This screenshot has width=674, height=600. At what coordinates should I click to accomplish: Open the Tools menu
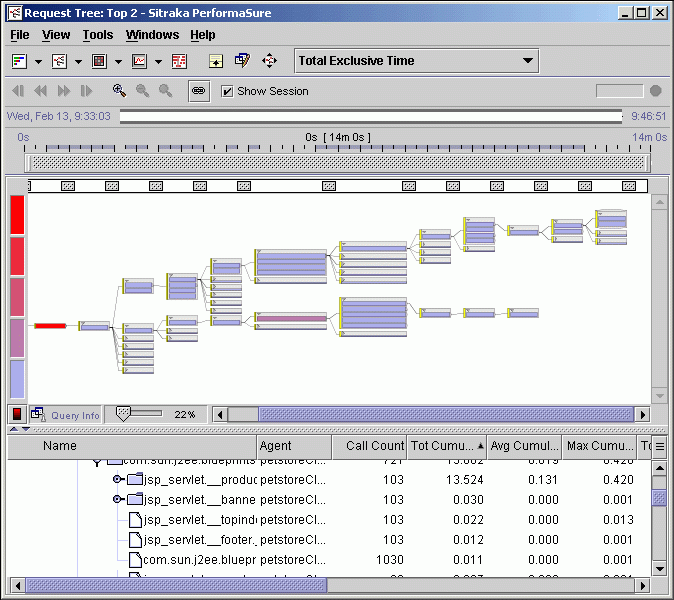[x=98, y=35]
